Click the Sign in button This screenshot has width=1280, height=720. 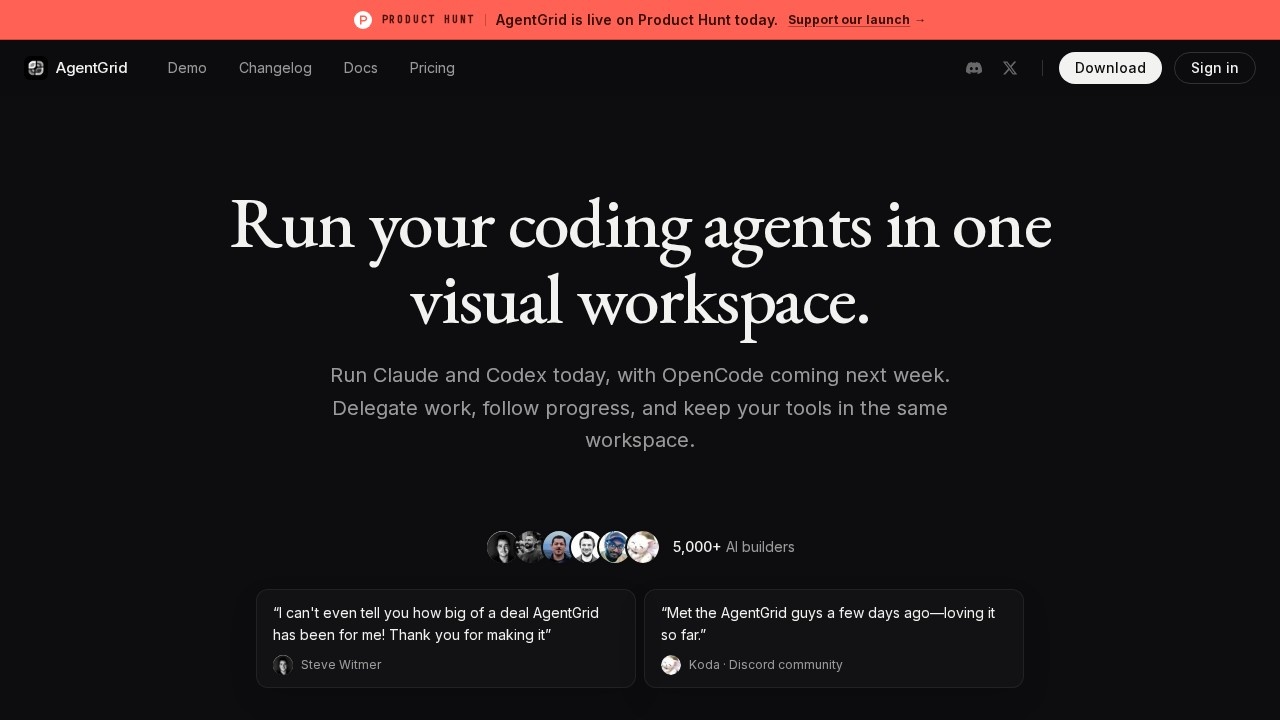1215,68
